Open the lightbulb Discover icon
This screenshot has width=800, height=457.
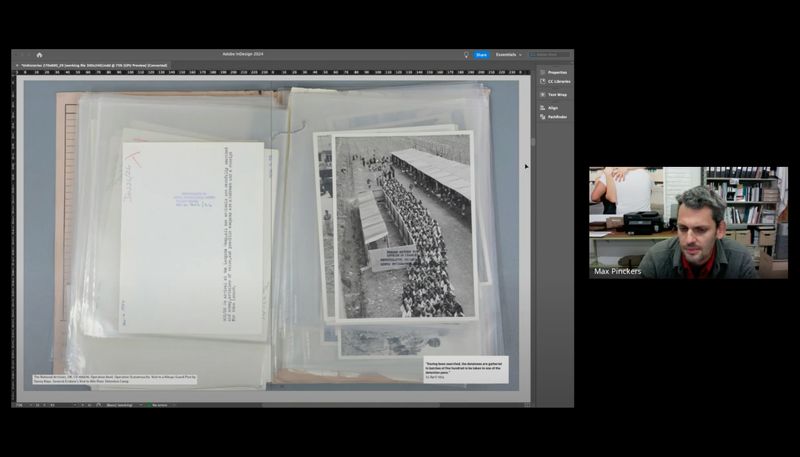click(466, 55)
